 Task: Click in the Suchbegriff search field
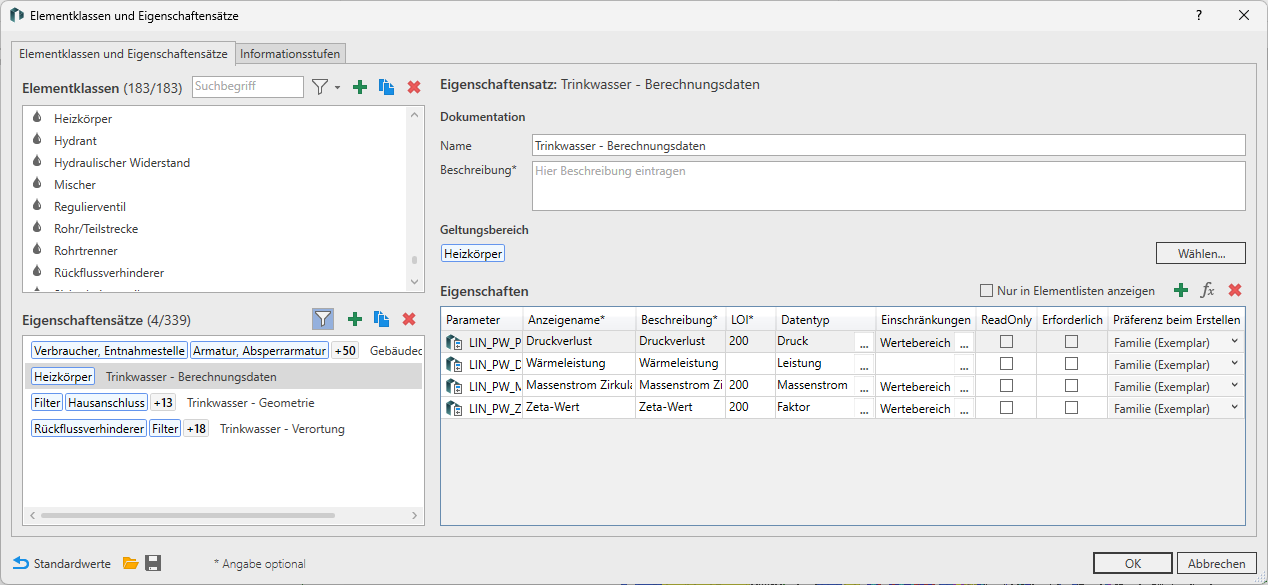(x=247, y=87)
